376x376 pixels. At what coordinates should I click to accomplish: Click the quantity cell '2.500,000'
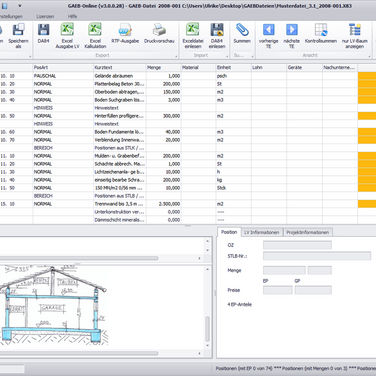tap(163, 204)
